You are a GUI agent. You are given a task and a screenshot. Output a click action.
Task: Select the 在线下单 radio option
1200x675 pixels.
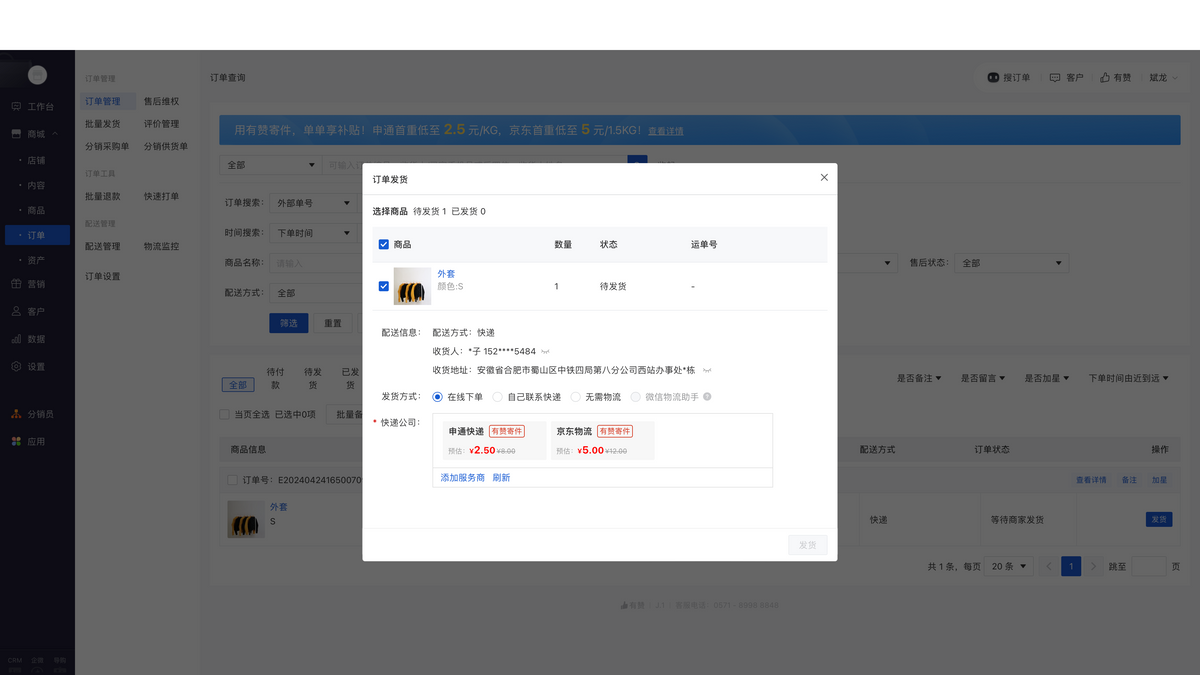click(x=437, y=397)
